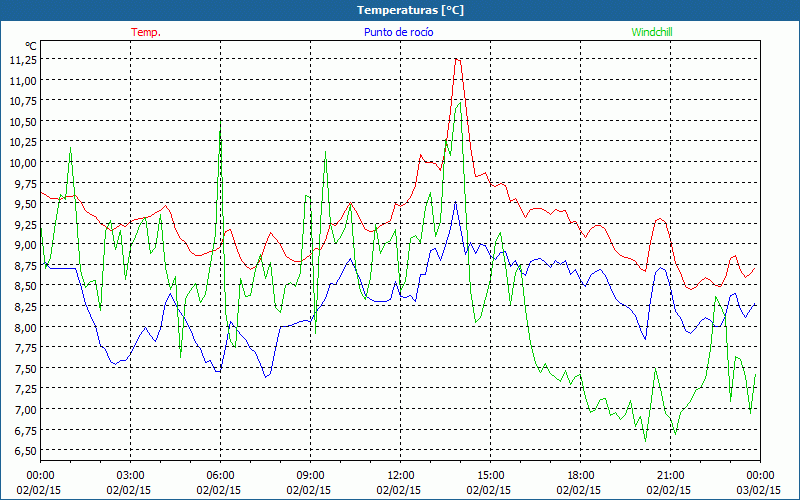This screenshot has height=500, width=800.
Task: Click the green windchill spike at 06:00
Action: 220,122
